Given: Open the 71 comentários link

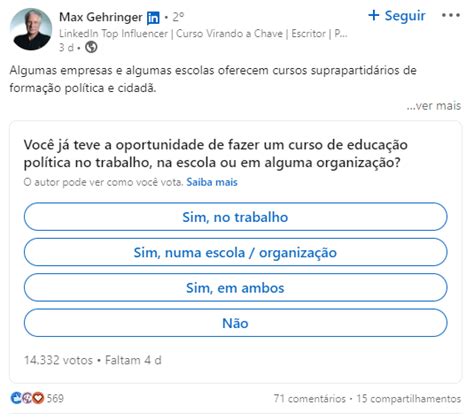Looking at the screenshot, I should (x=310, y=398).
